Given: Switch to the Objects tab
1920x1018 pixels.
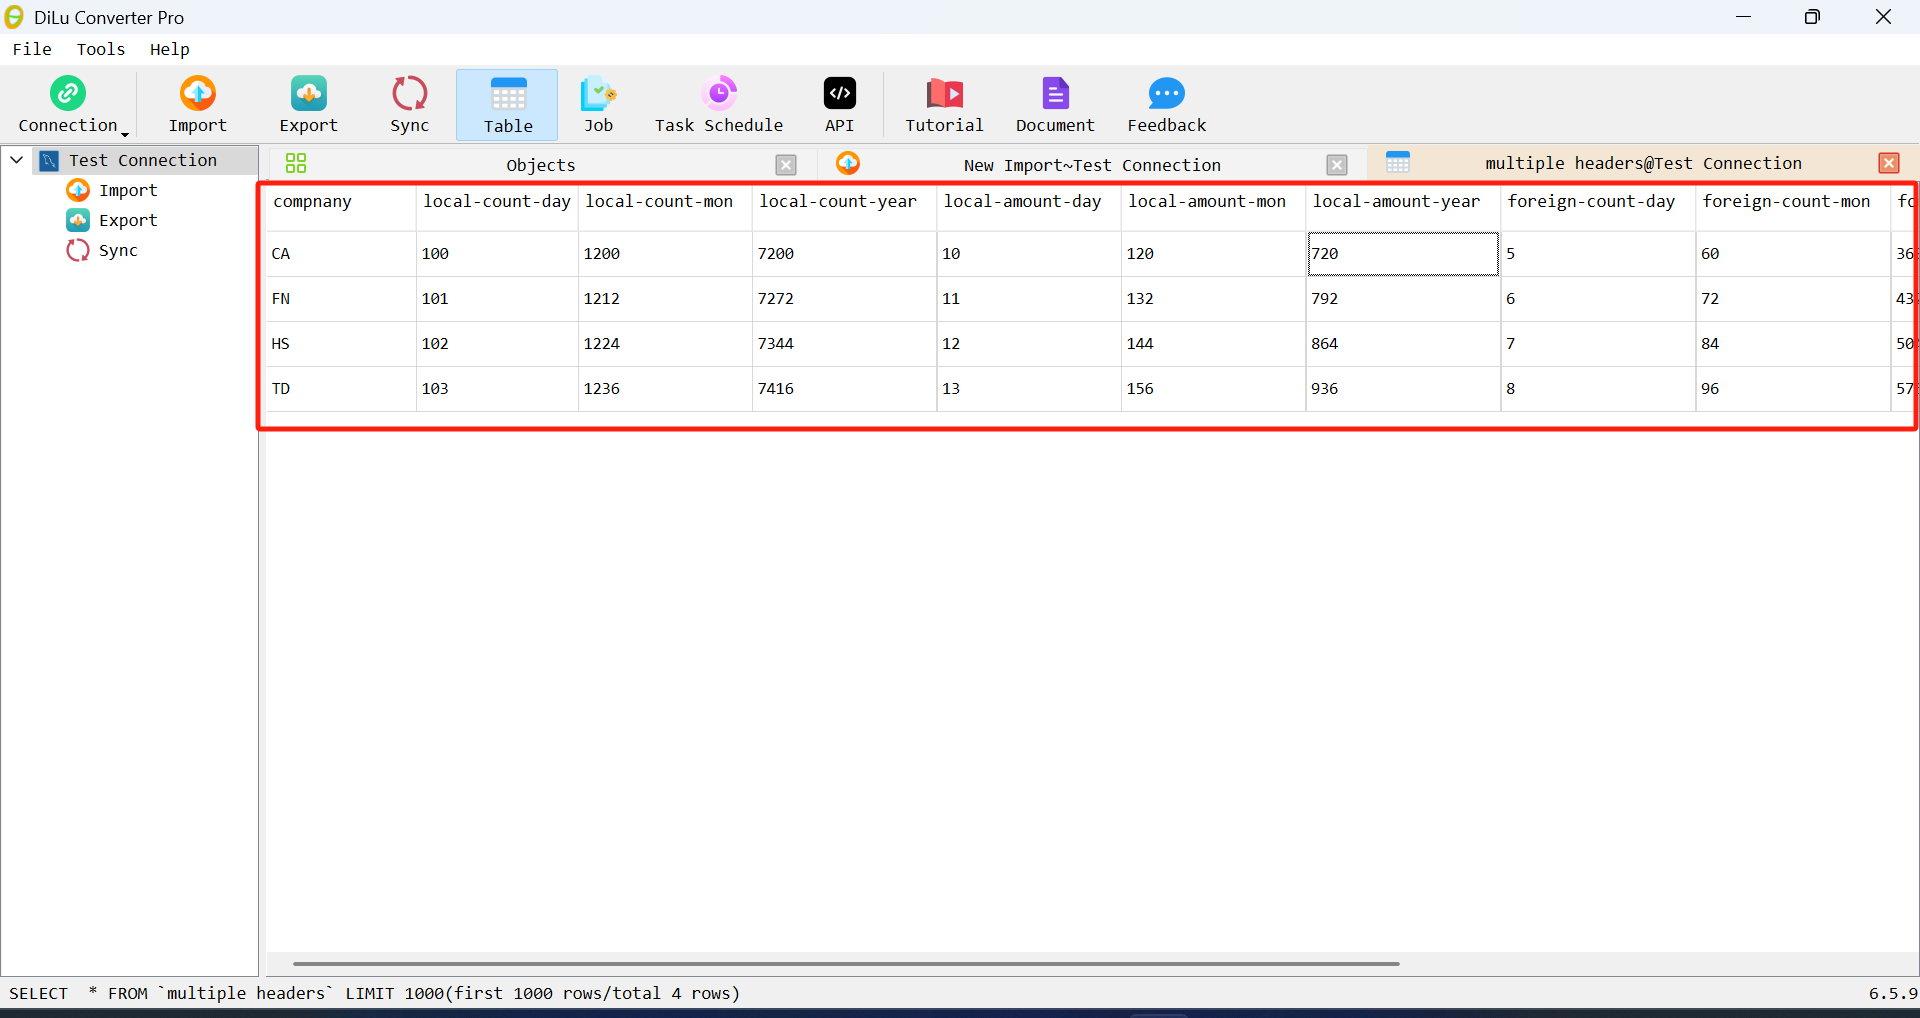Looking at the screenshot, I should (x=541, y=165).
